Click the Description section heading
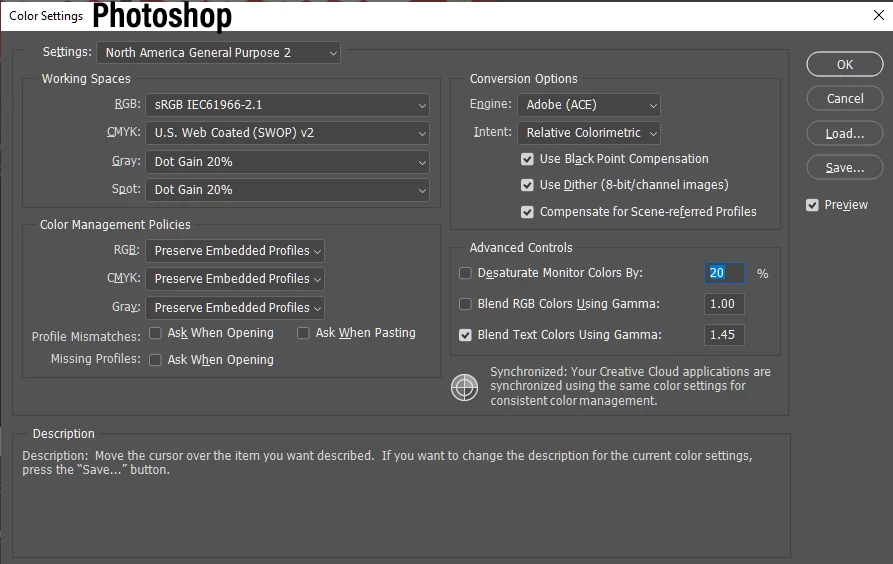 (x=63, y=434)
